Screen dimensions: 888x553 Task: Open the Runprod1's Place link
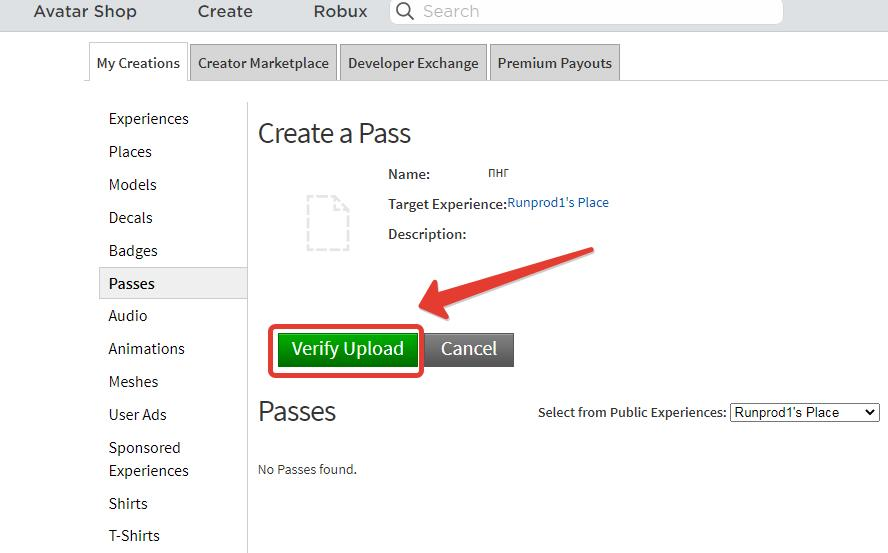(x=558, y=203)
